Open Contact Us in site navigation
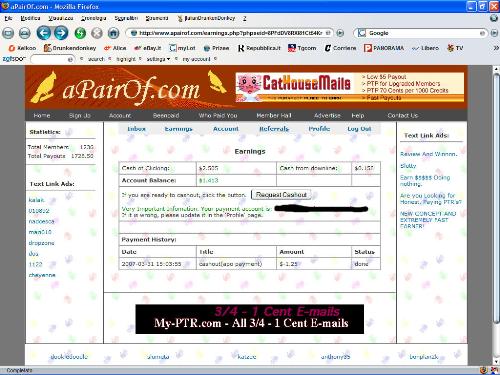500x375 pixels. tap(403, 115)
